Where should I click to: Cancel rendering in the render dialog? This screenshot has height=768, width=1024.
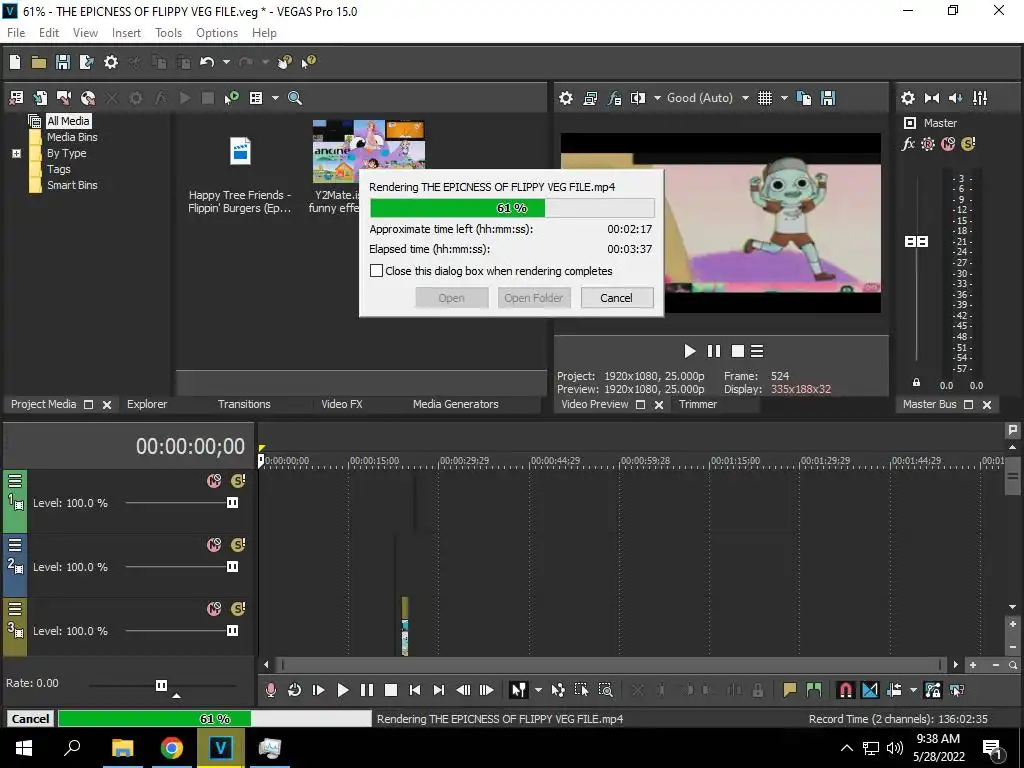pyautogui.click(x=616, y=298)
